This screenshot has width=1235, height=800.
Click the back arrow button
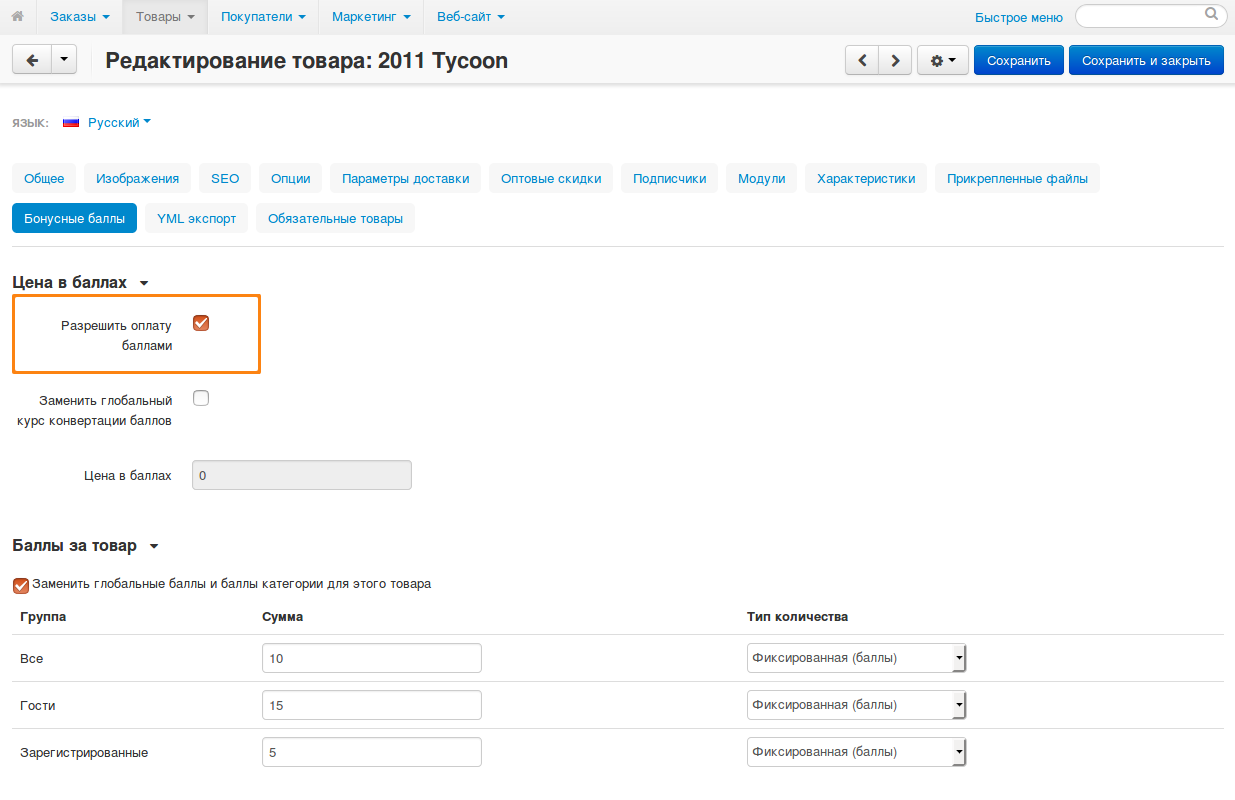(32, 60)
